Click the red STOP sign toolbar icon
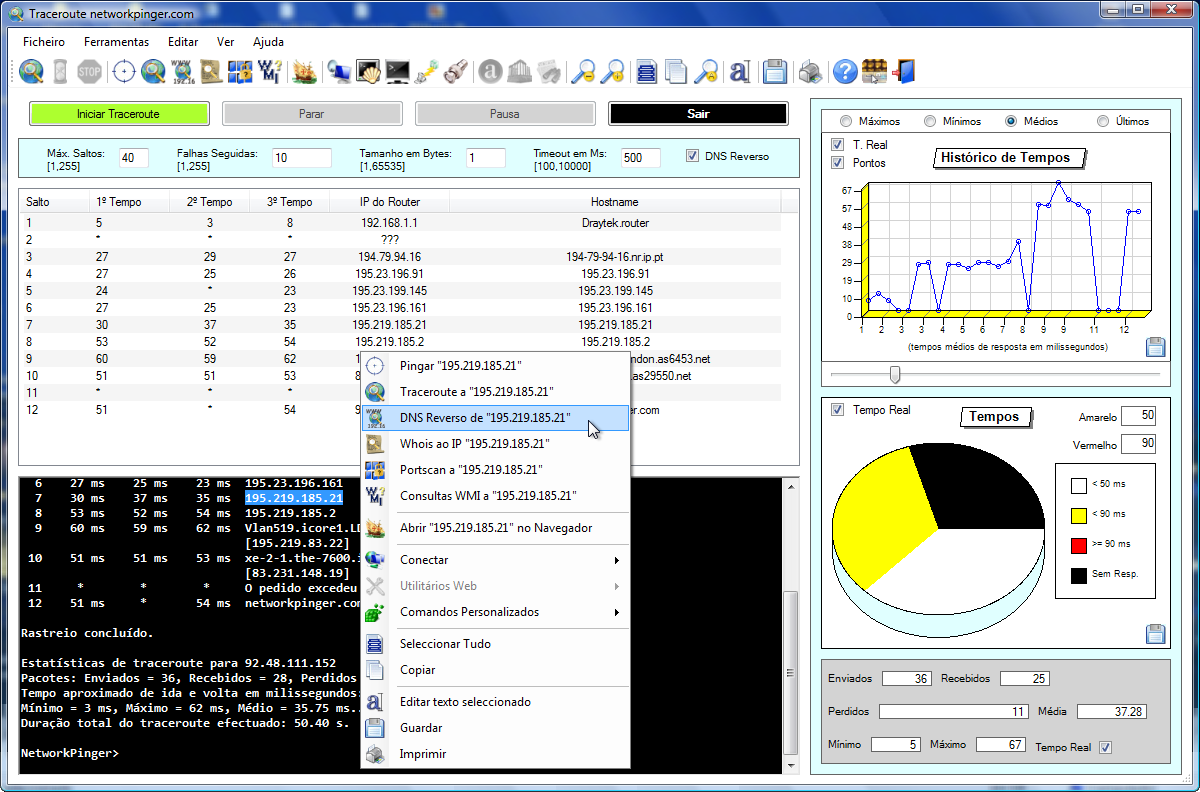This screenshot has width=1200, height=792. point(90,71)
